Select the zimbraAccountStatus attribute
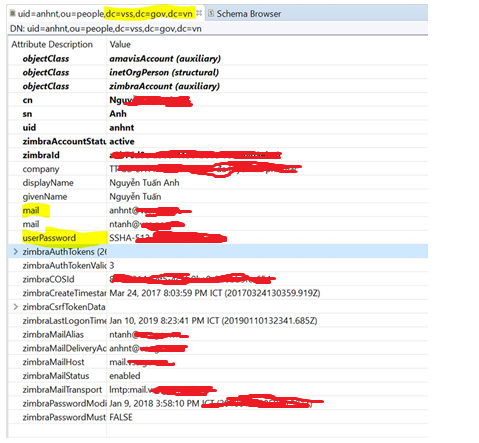The width and height of the screenshot is (479, 443). (64, 142)
